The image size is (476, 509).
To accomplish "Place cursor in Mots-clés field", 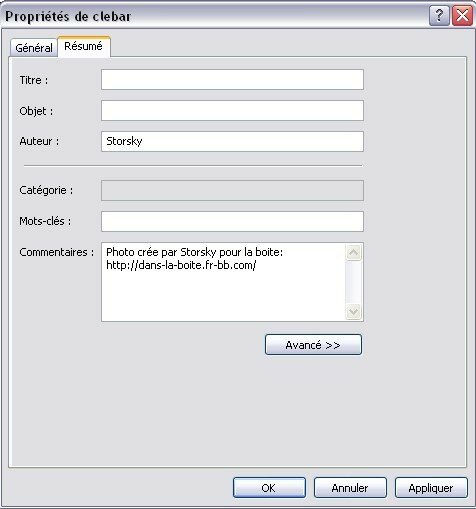I will point(232,221).
